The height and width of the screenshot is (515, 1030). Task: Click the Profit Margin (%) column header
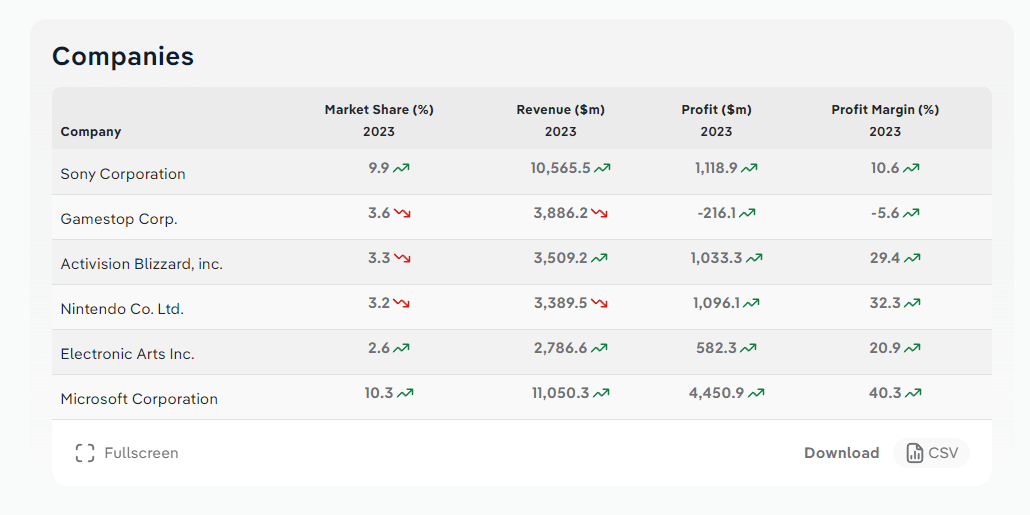click(885, 110)
